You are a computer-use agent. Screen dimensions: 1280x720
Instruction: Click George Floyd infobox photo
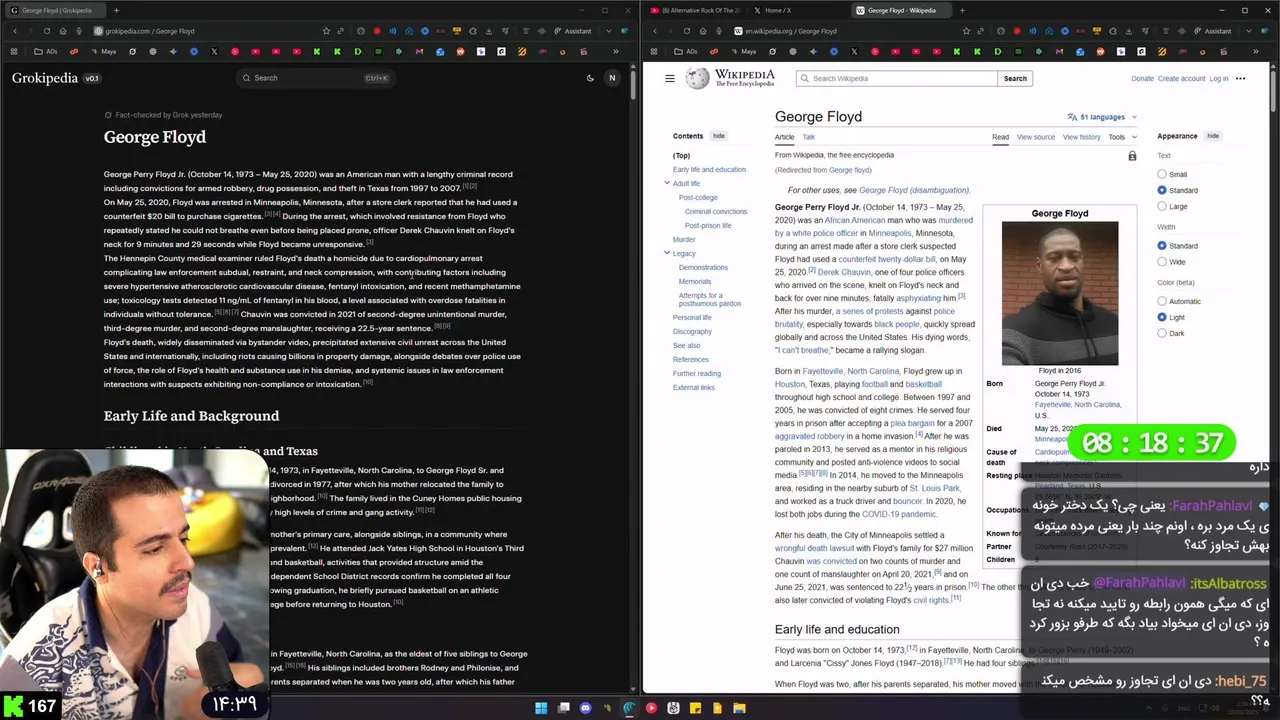[1060, 294]
